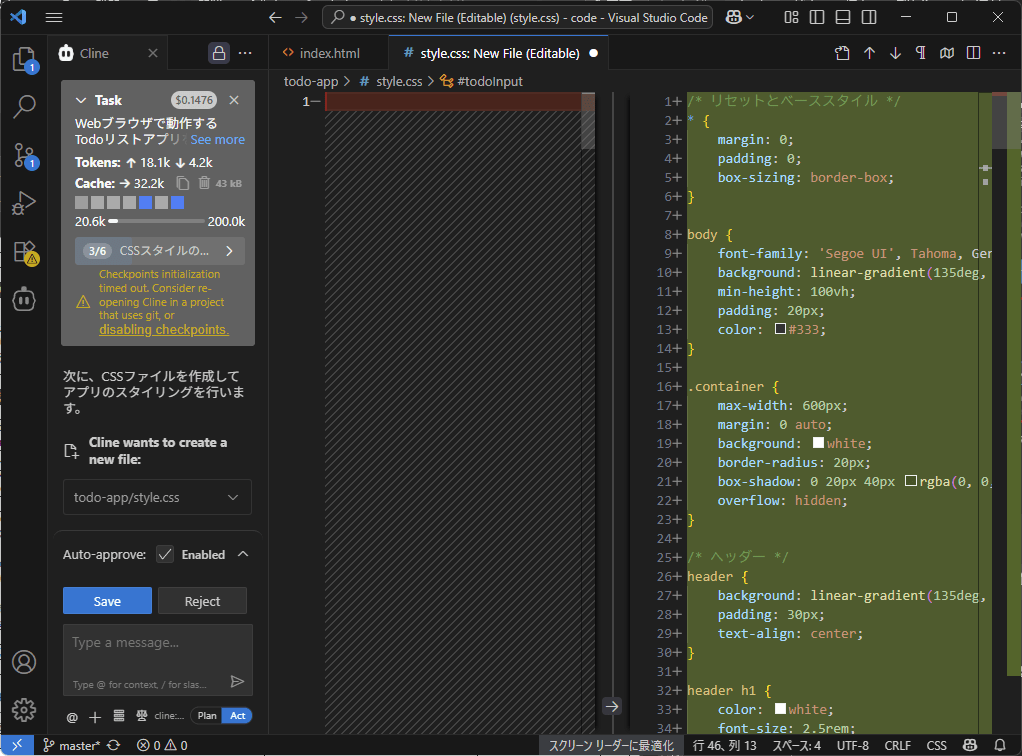1022x756 pixels.
Task: Switch Cline to Plan mode
Action: [x=207, y=715]
